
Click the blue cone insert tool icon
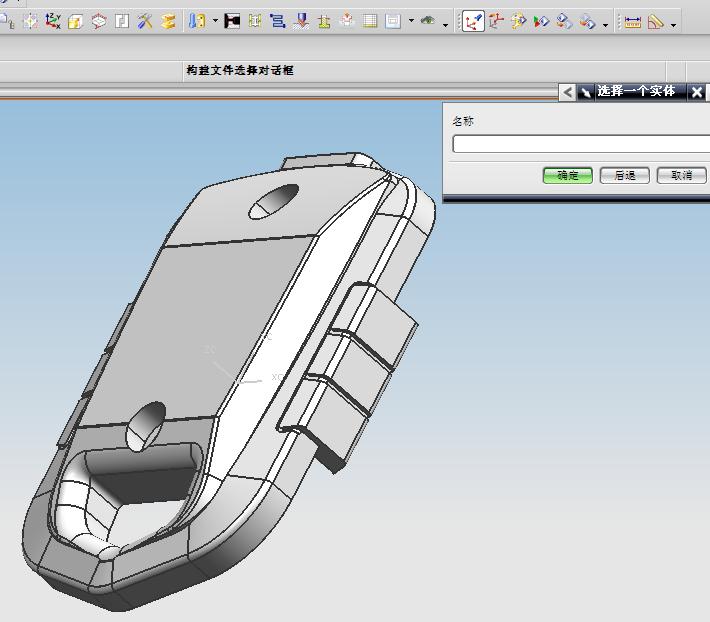coord(301,21)
